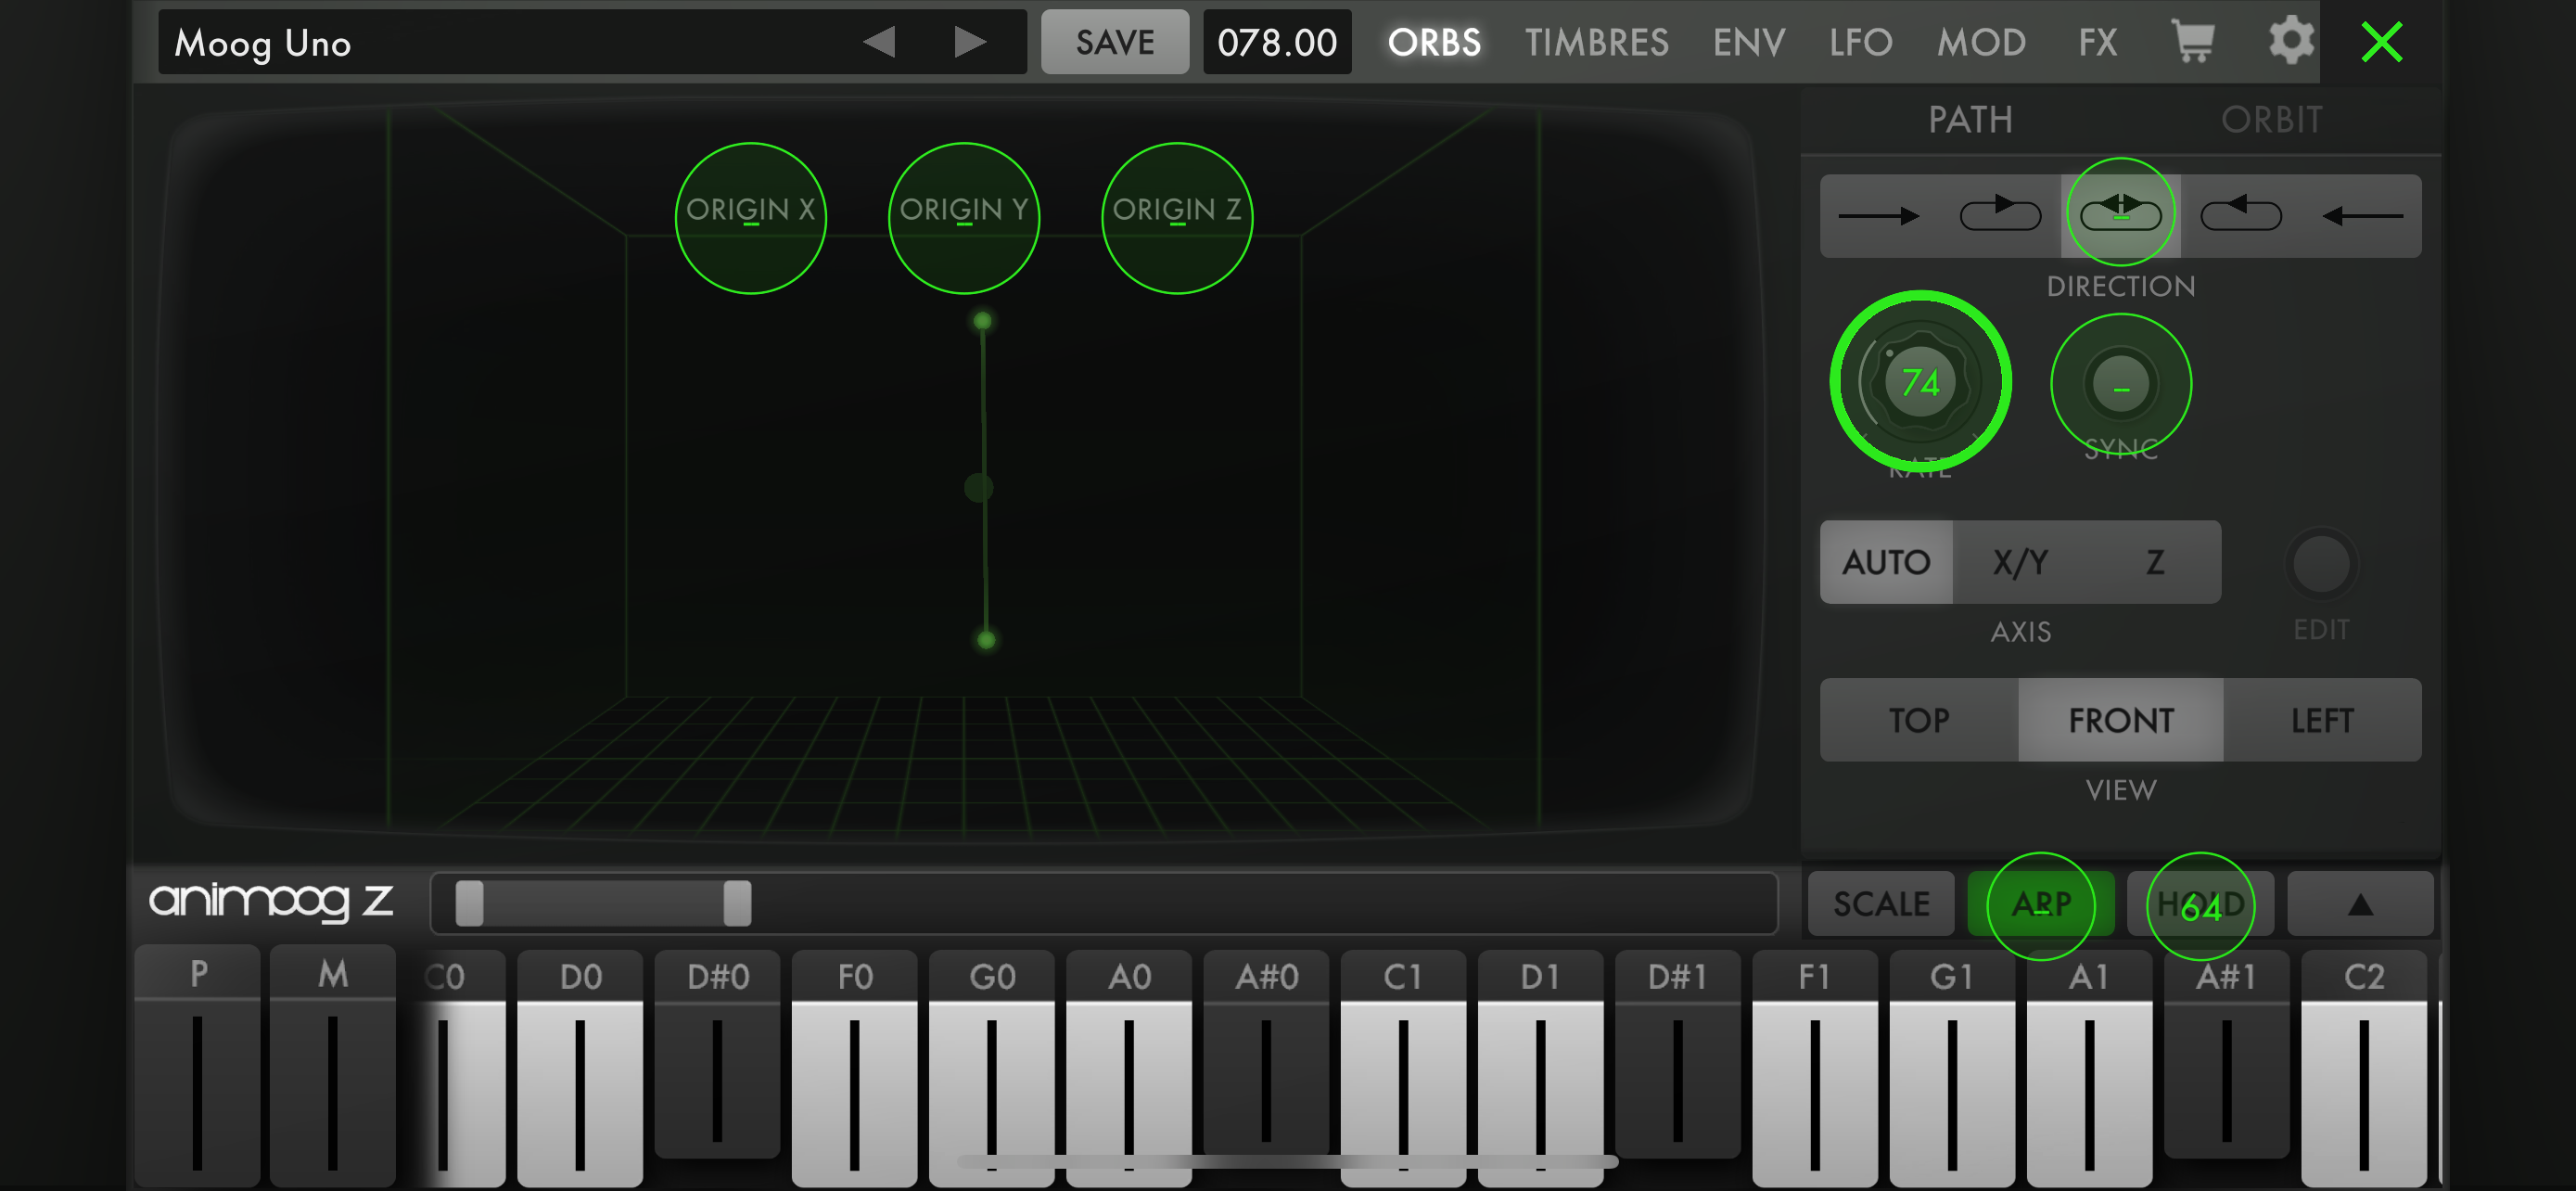
Task: Switch to the ENV page
Action: (1748, 42)
